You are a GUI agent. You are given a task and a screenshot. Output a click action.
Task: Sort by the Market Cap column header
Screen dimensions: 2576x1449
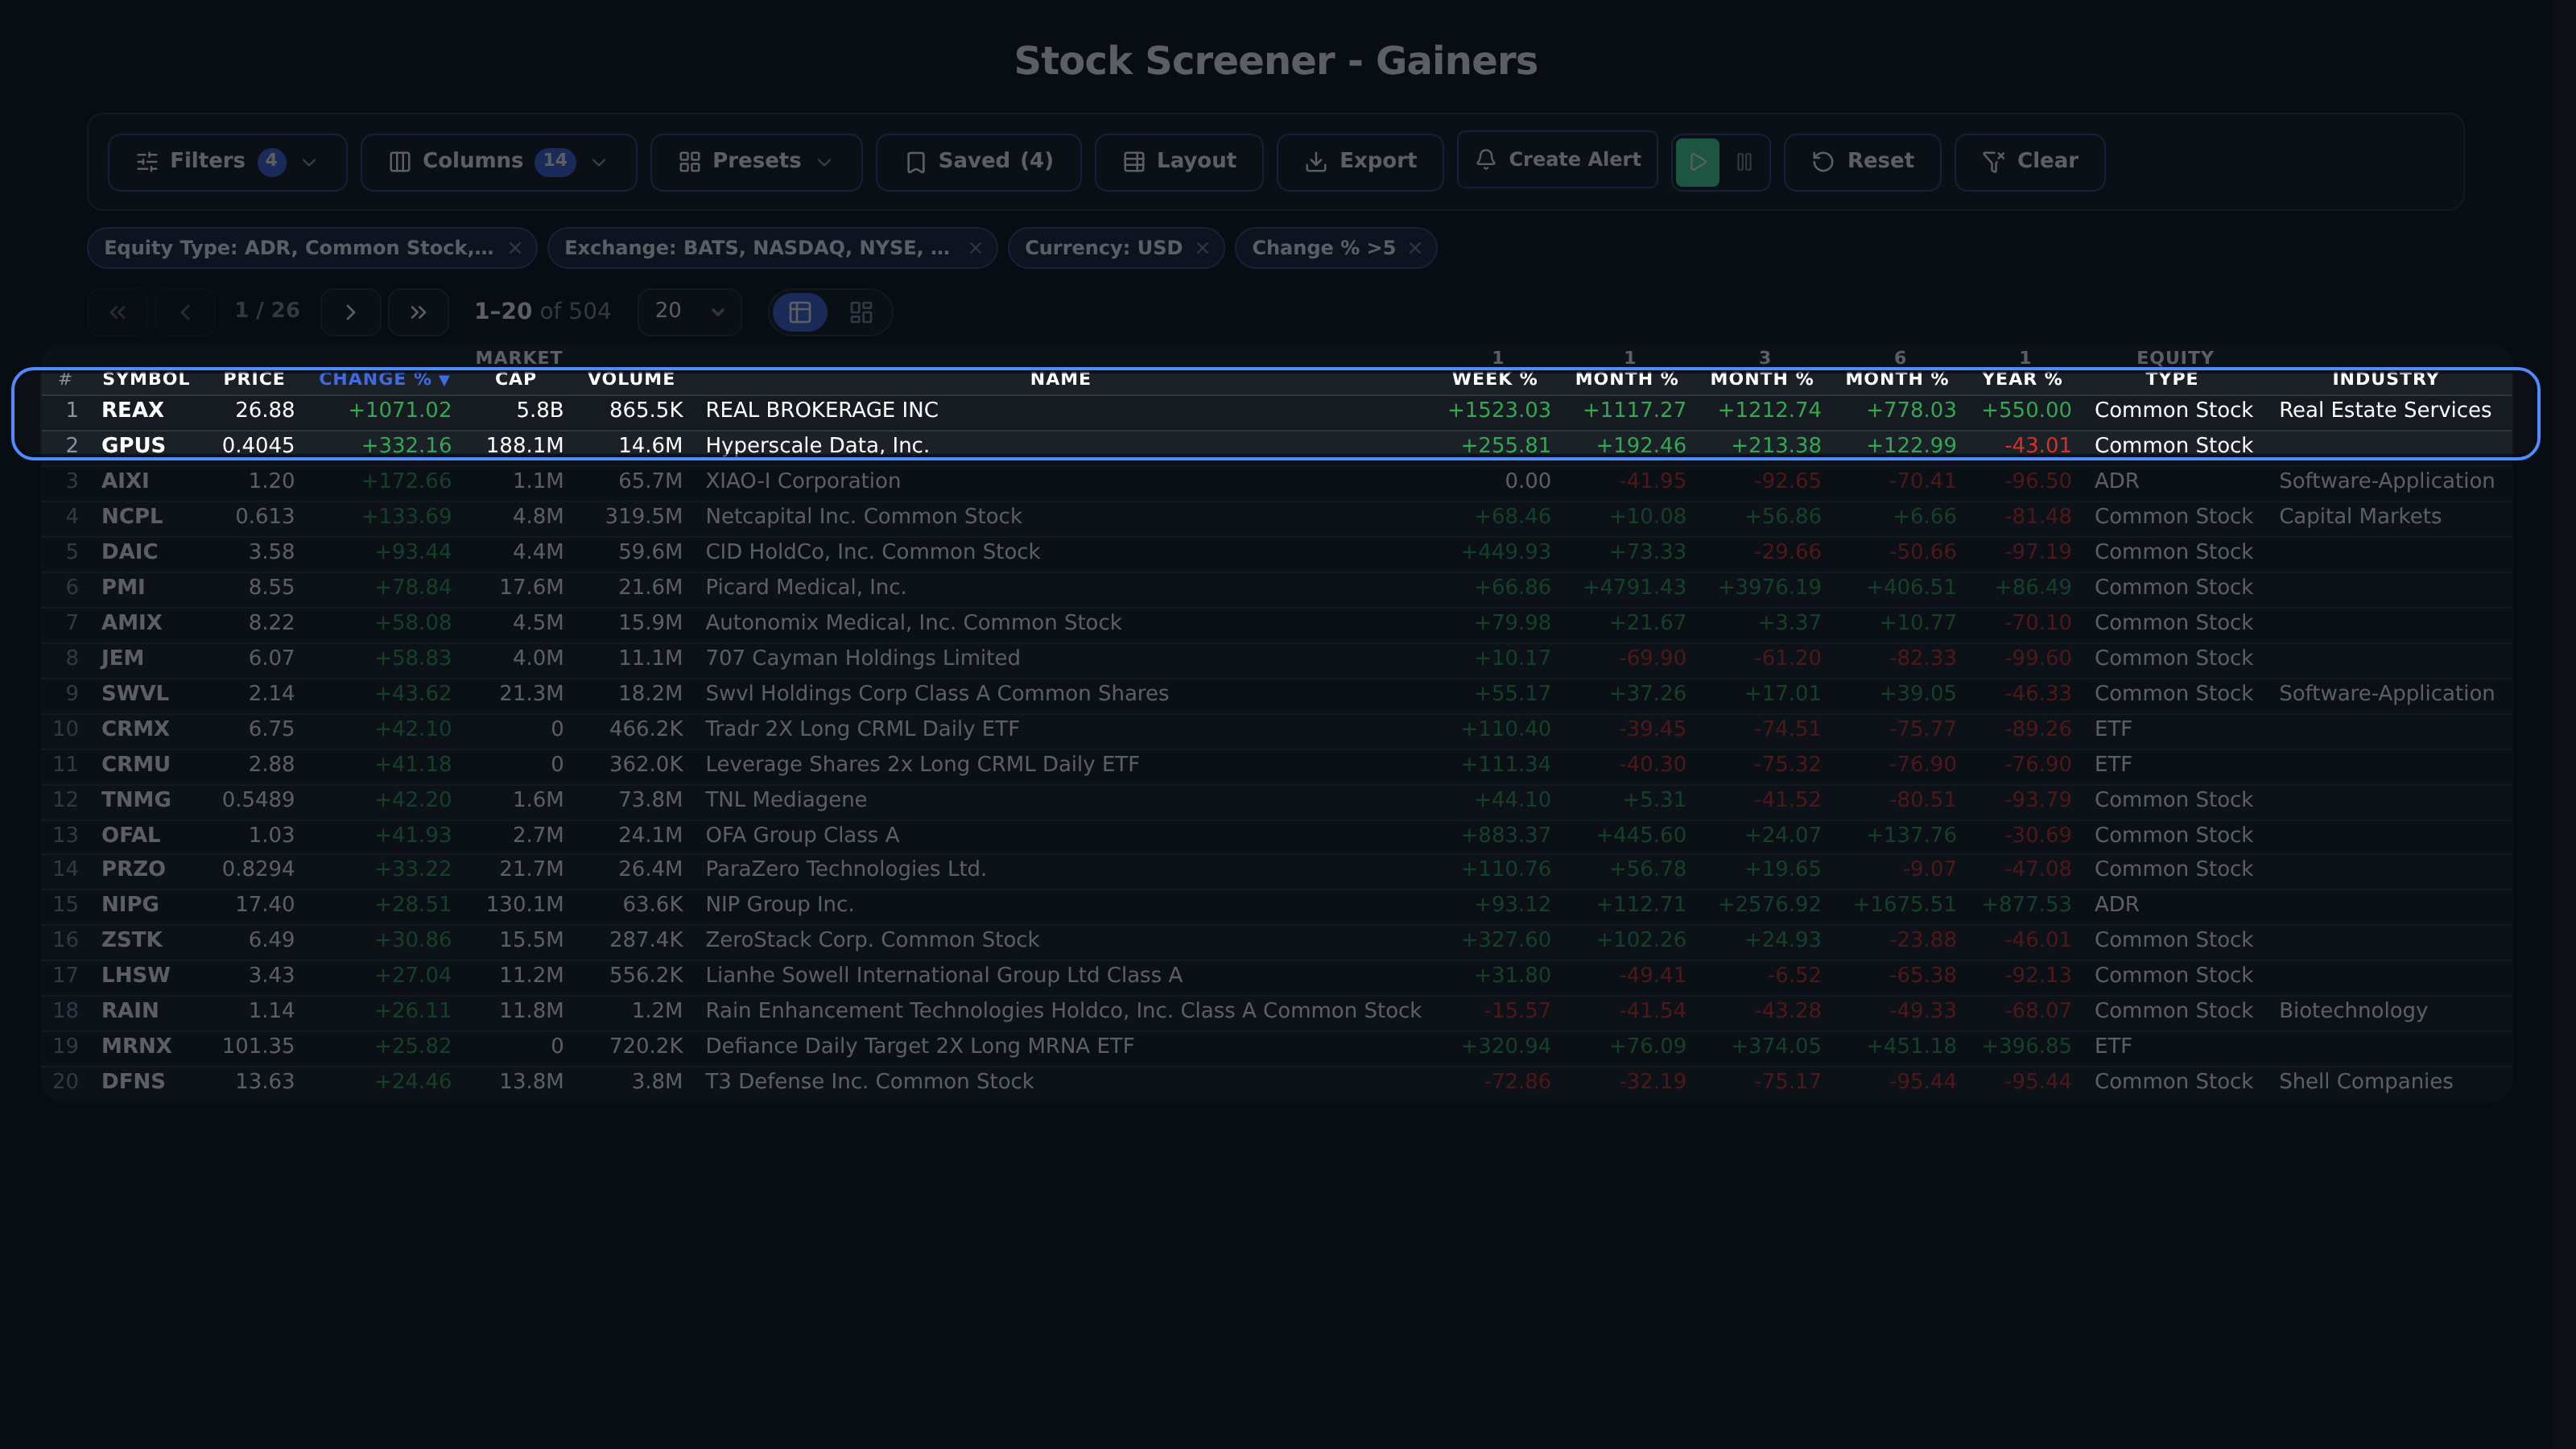518,368
